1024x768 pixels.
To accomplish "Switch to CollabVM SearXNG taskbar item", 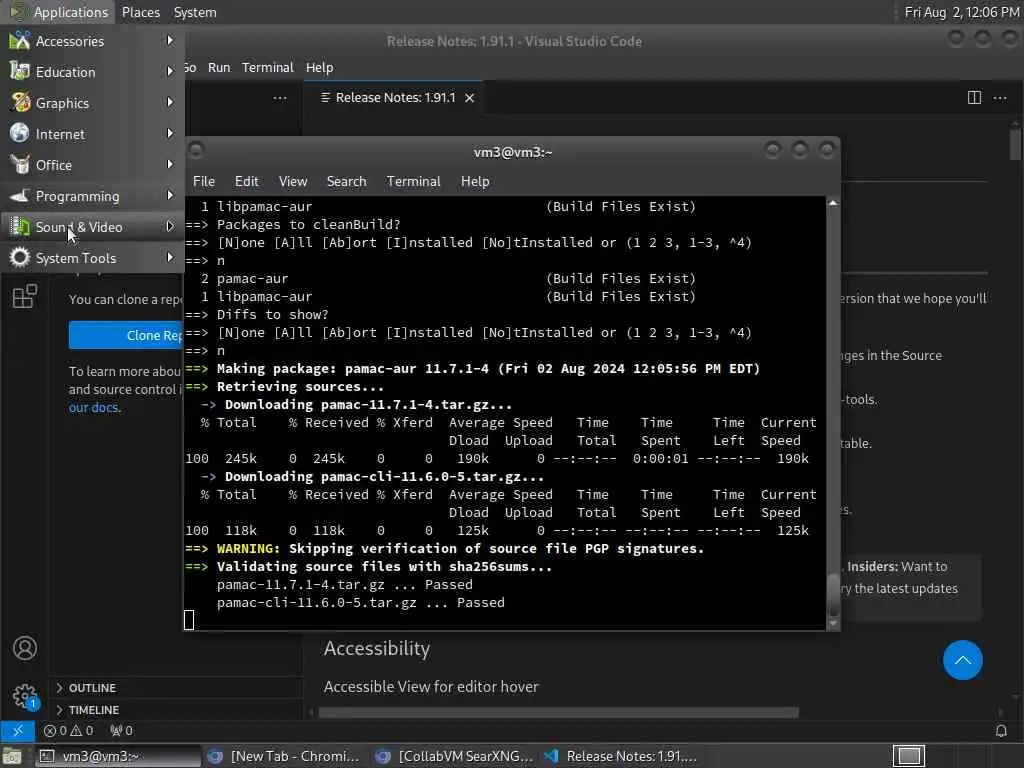I will pos(455,756).
